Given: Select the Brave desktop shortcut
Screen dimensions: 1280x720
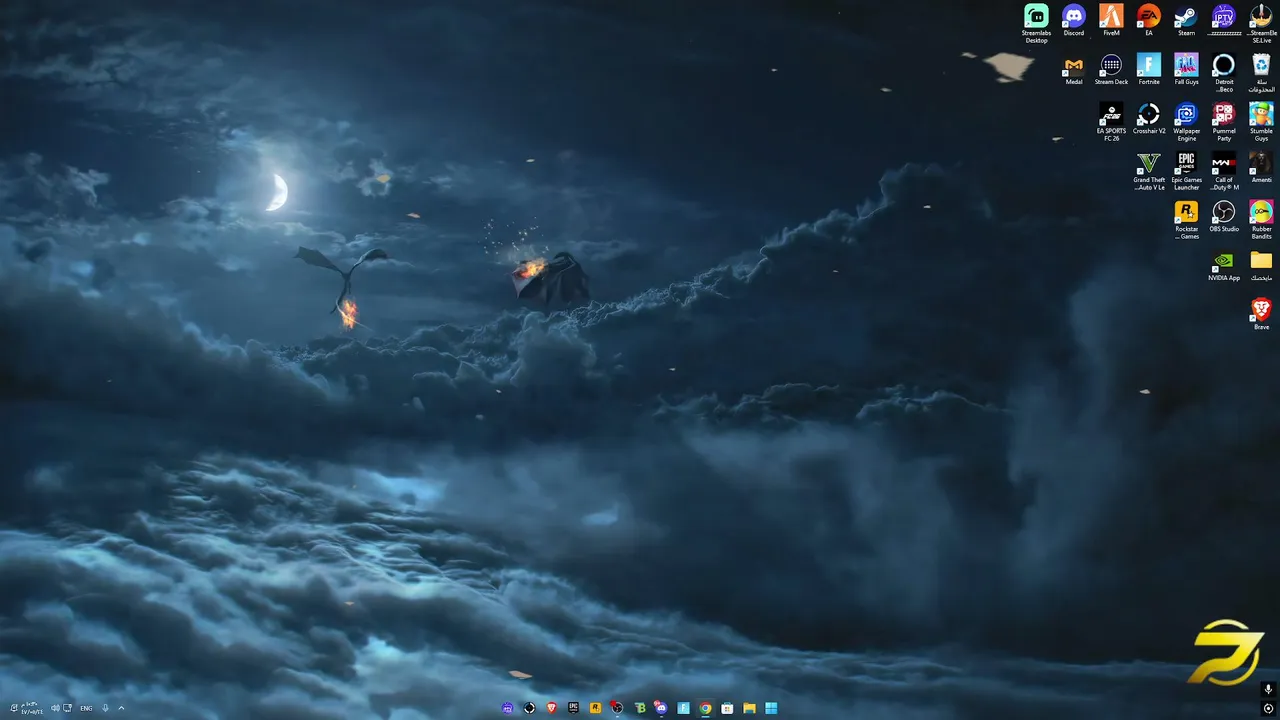Looking at the screenshot, I should (x=1261, y=314).
